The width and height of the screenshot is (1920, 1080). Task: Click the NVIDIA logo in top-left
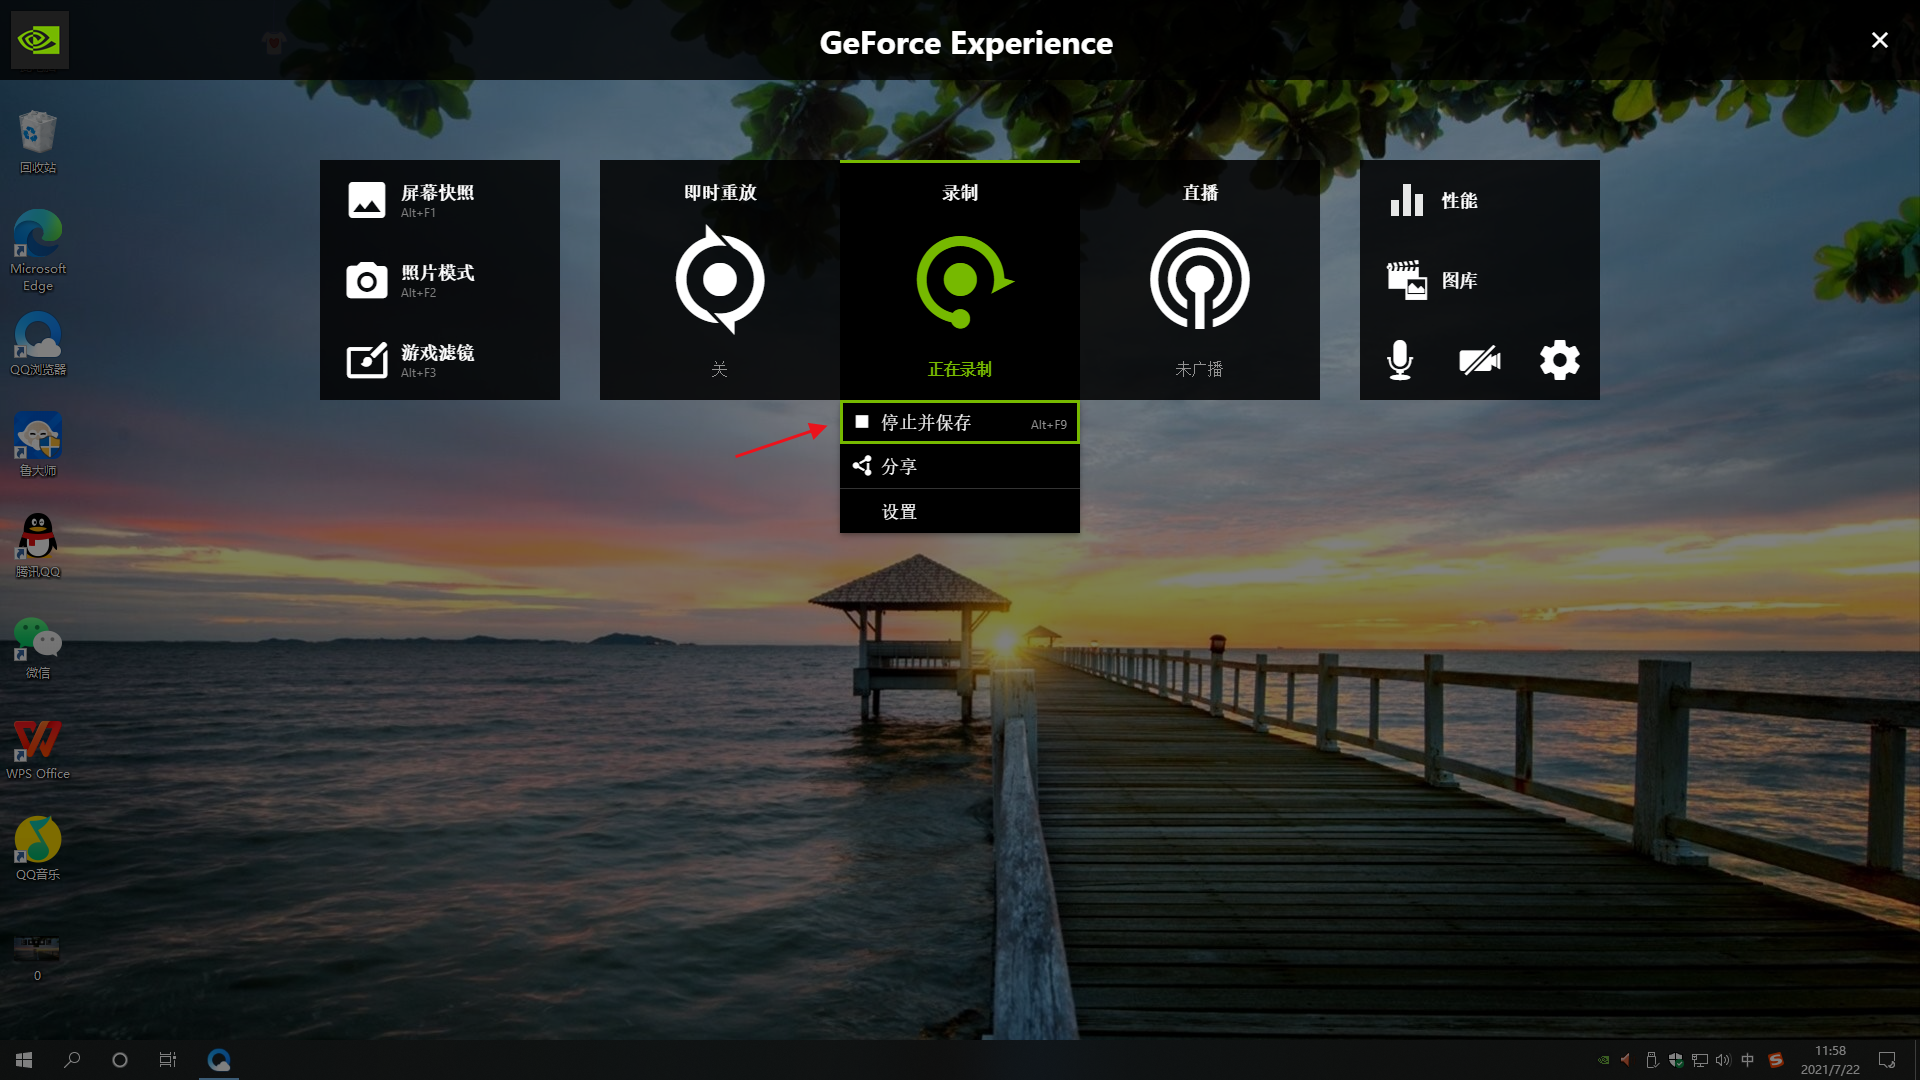click(40, 40)
